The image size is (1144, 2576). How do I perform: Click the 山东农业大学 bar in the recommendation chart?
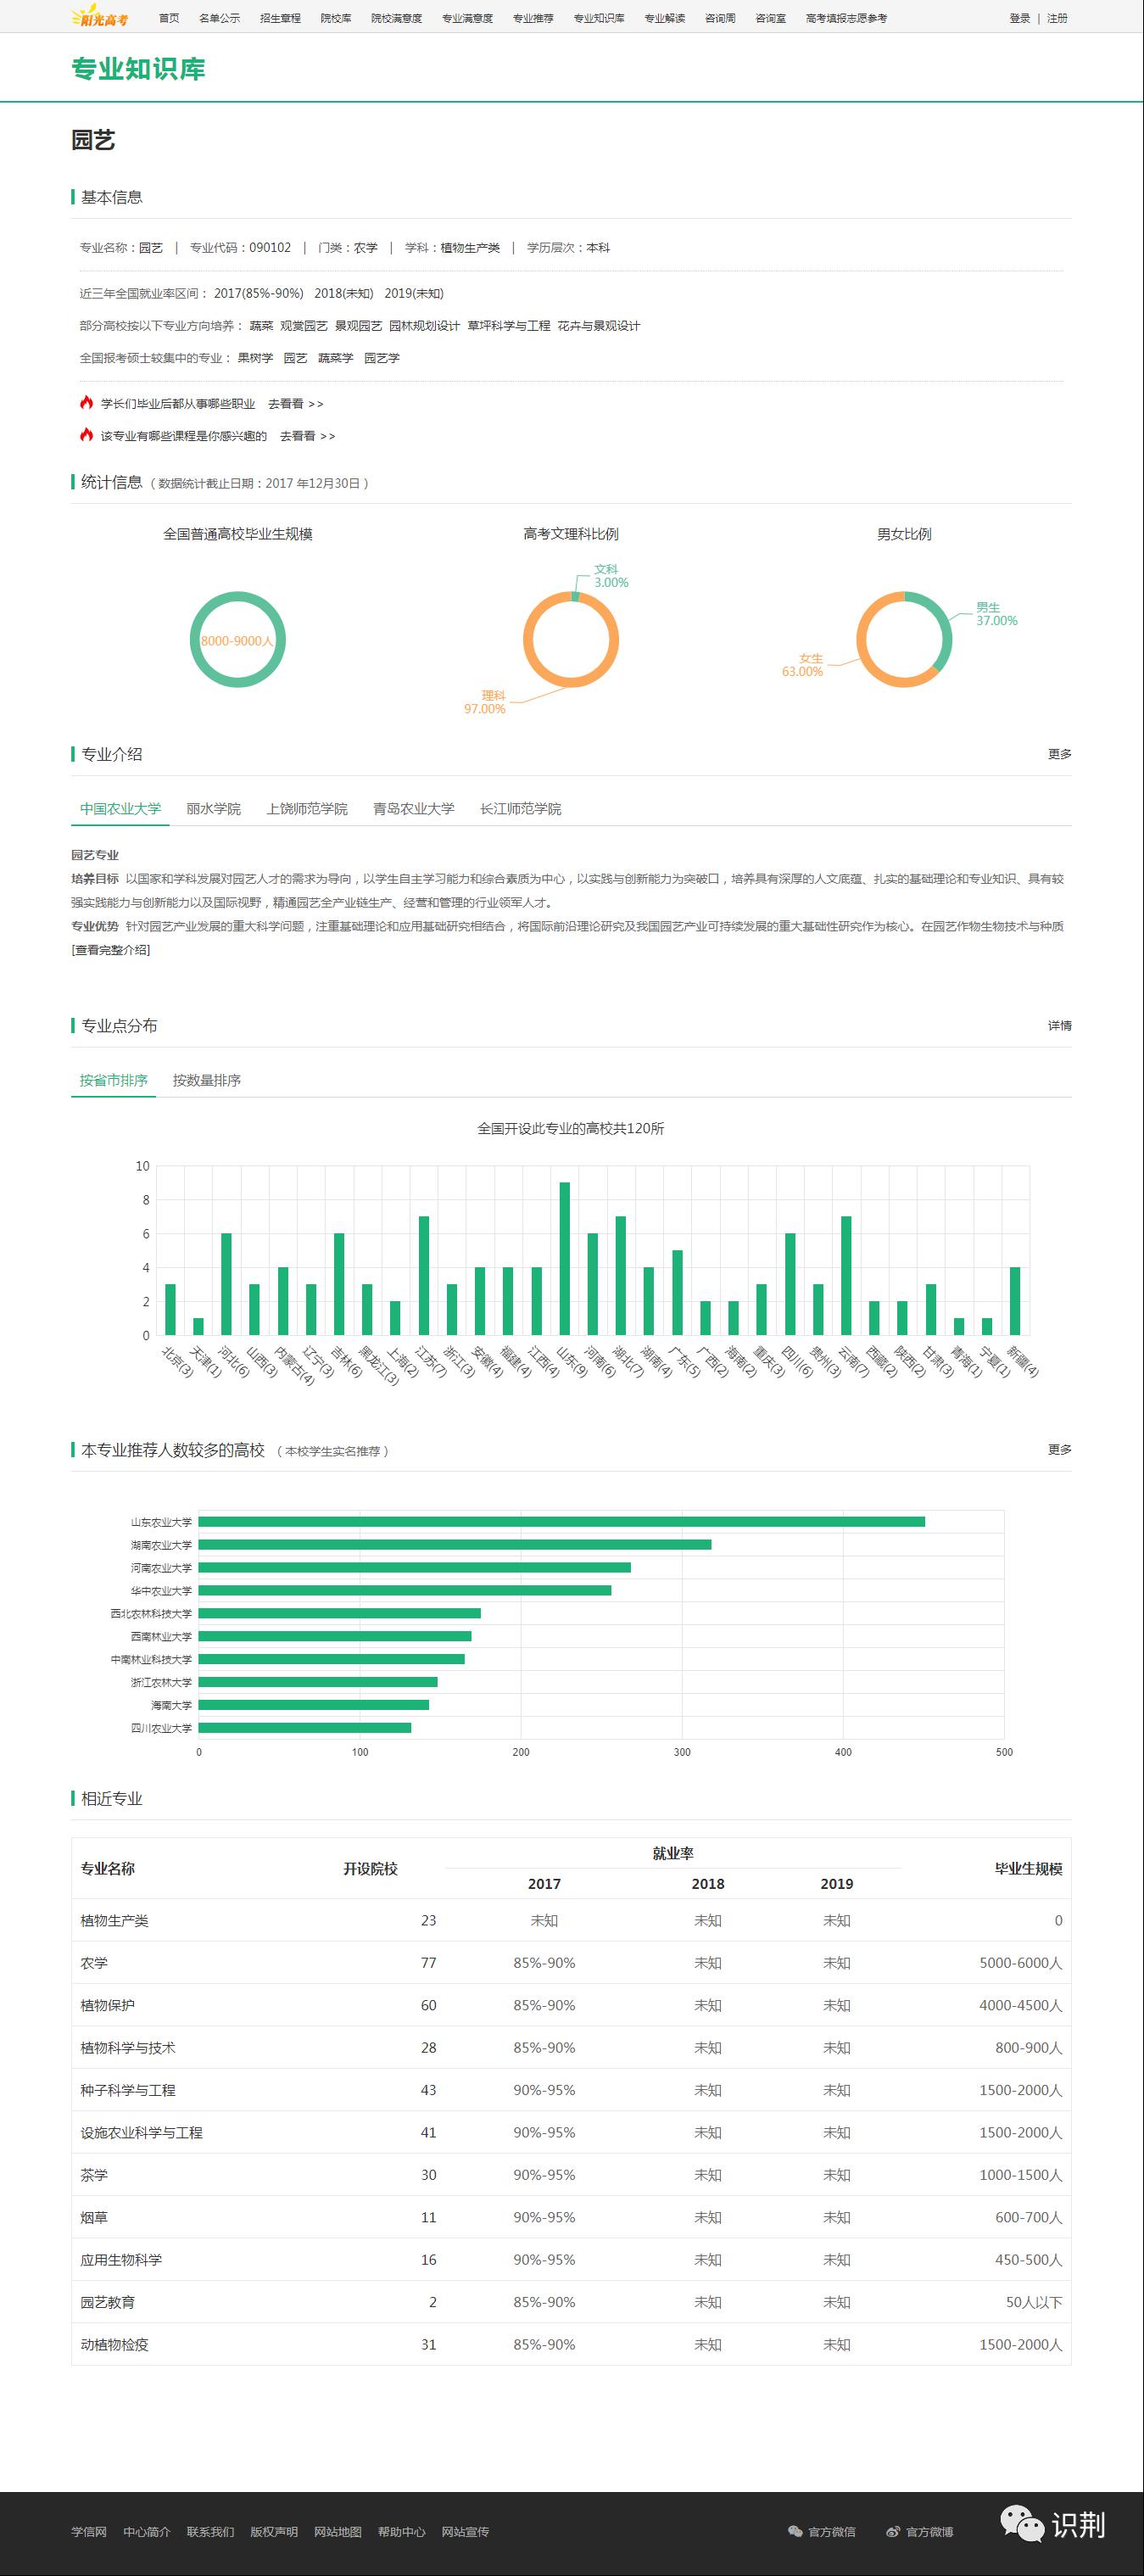[561, 1521]
